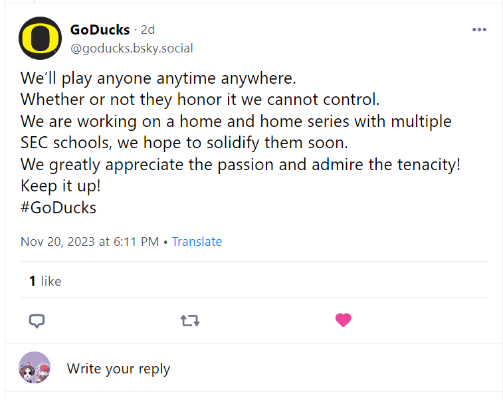Viewport: 503px width, 400px height.
Task: Open the GoDucks profile avatar
Action: tap(40, 38)
